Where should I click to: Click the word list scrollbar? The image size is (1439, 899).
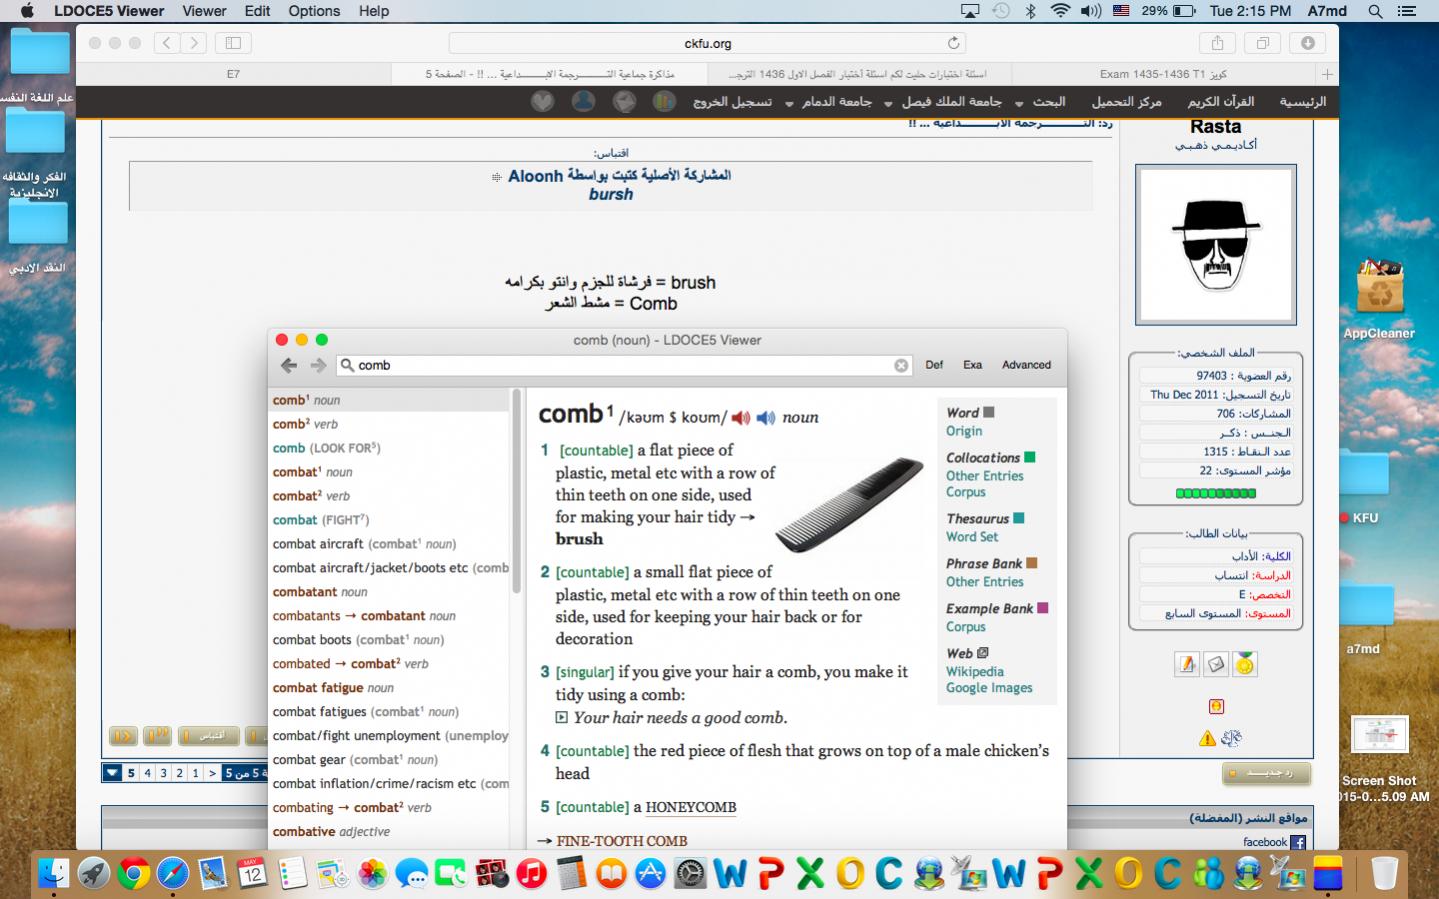[x=516, y=490]
